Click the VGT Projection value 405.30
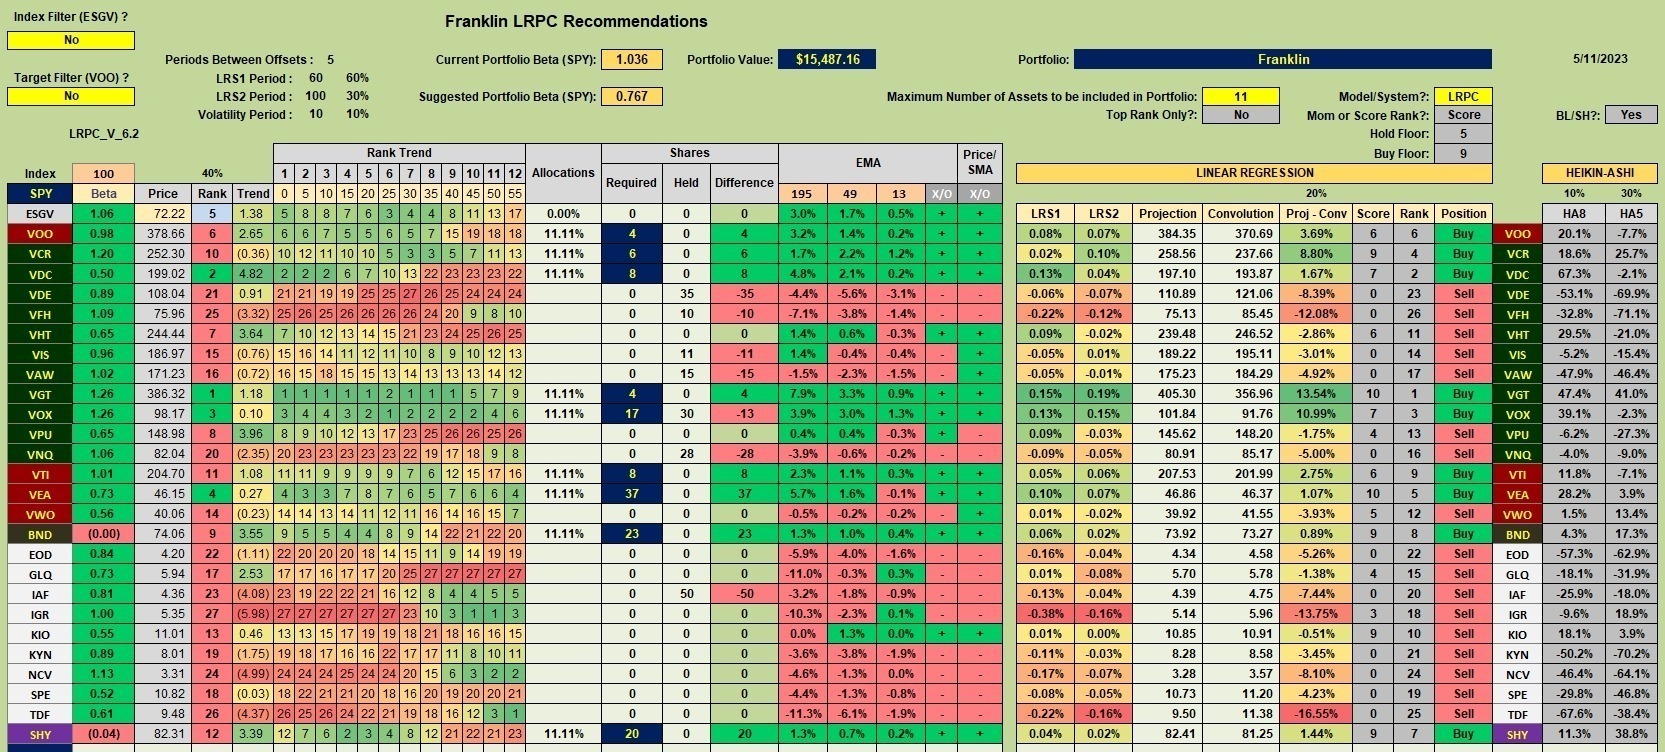This screenshot has width=1665, height=752. click(1167, 394)
